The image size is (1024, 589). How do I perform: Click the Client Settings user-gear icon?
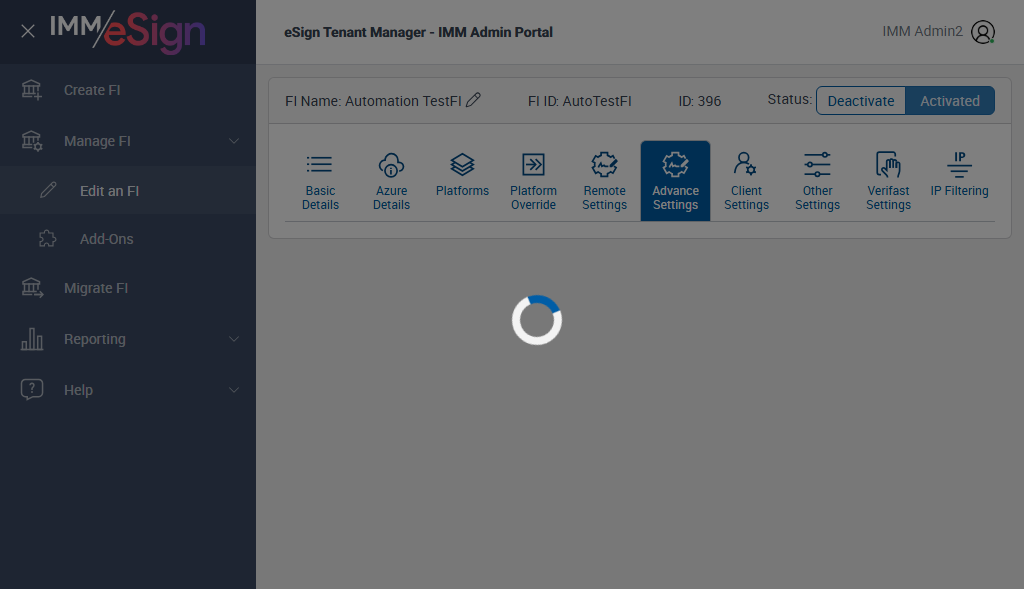746,164
